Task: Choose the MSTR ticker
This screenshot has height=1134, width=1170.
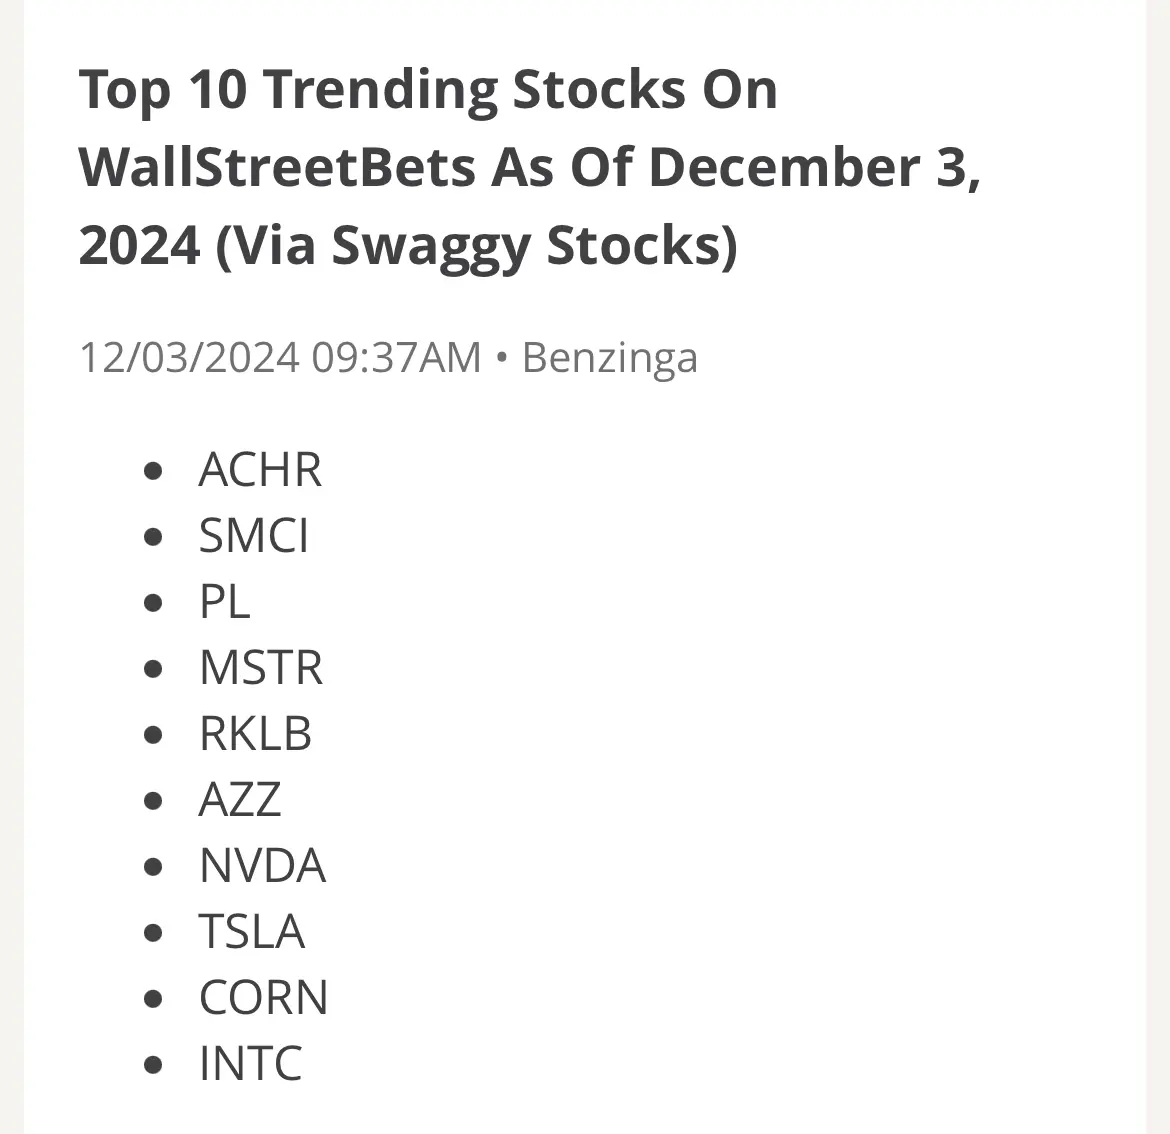Action: tap(260, 667)
